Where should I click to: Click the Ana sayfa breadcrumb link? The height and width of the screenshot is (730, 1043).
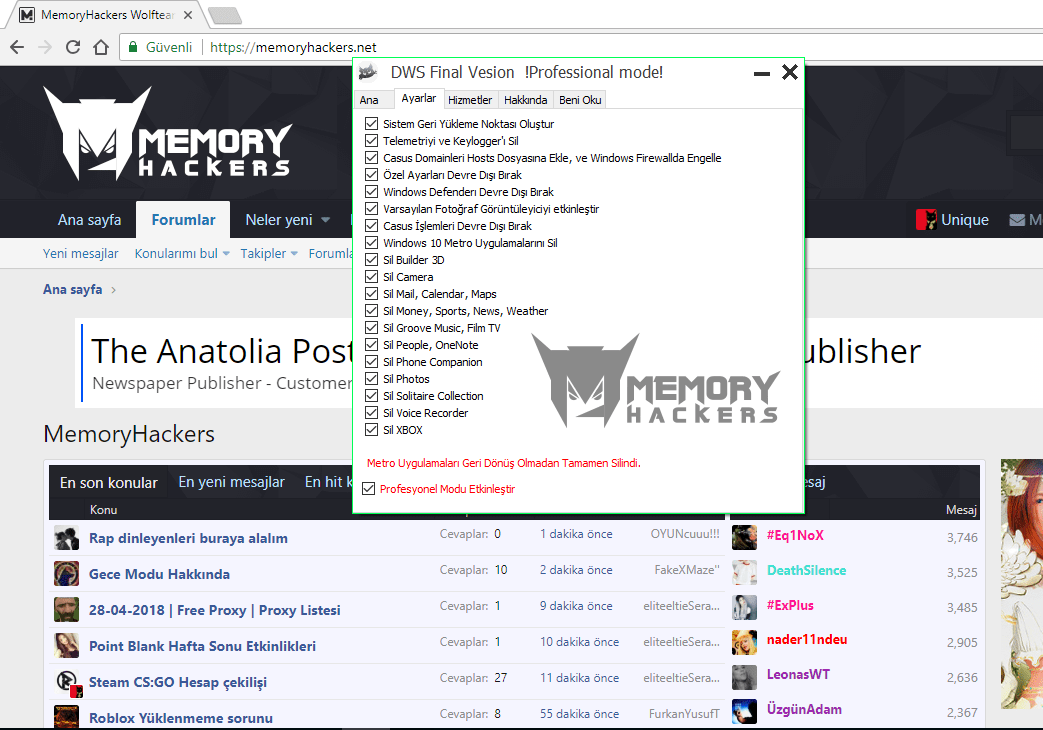73,289
